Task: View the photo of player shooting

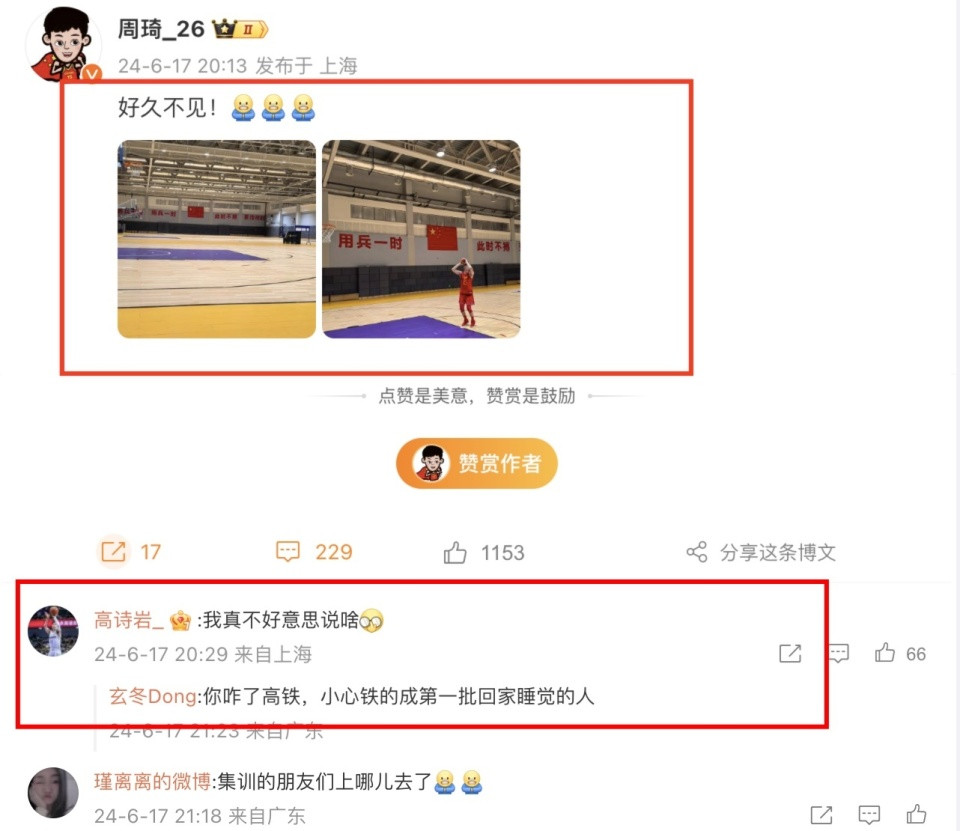Action: coord(421,239)
